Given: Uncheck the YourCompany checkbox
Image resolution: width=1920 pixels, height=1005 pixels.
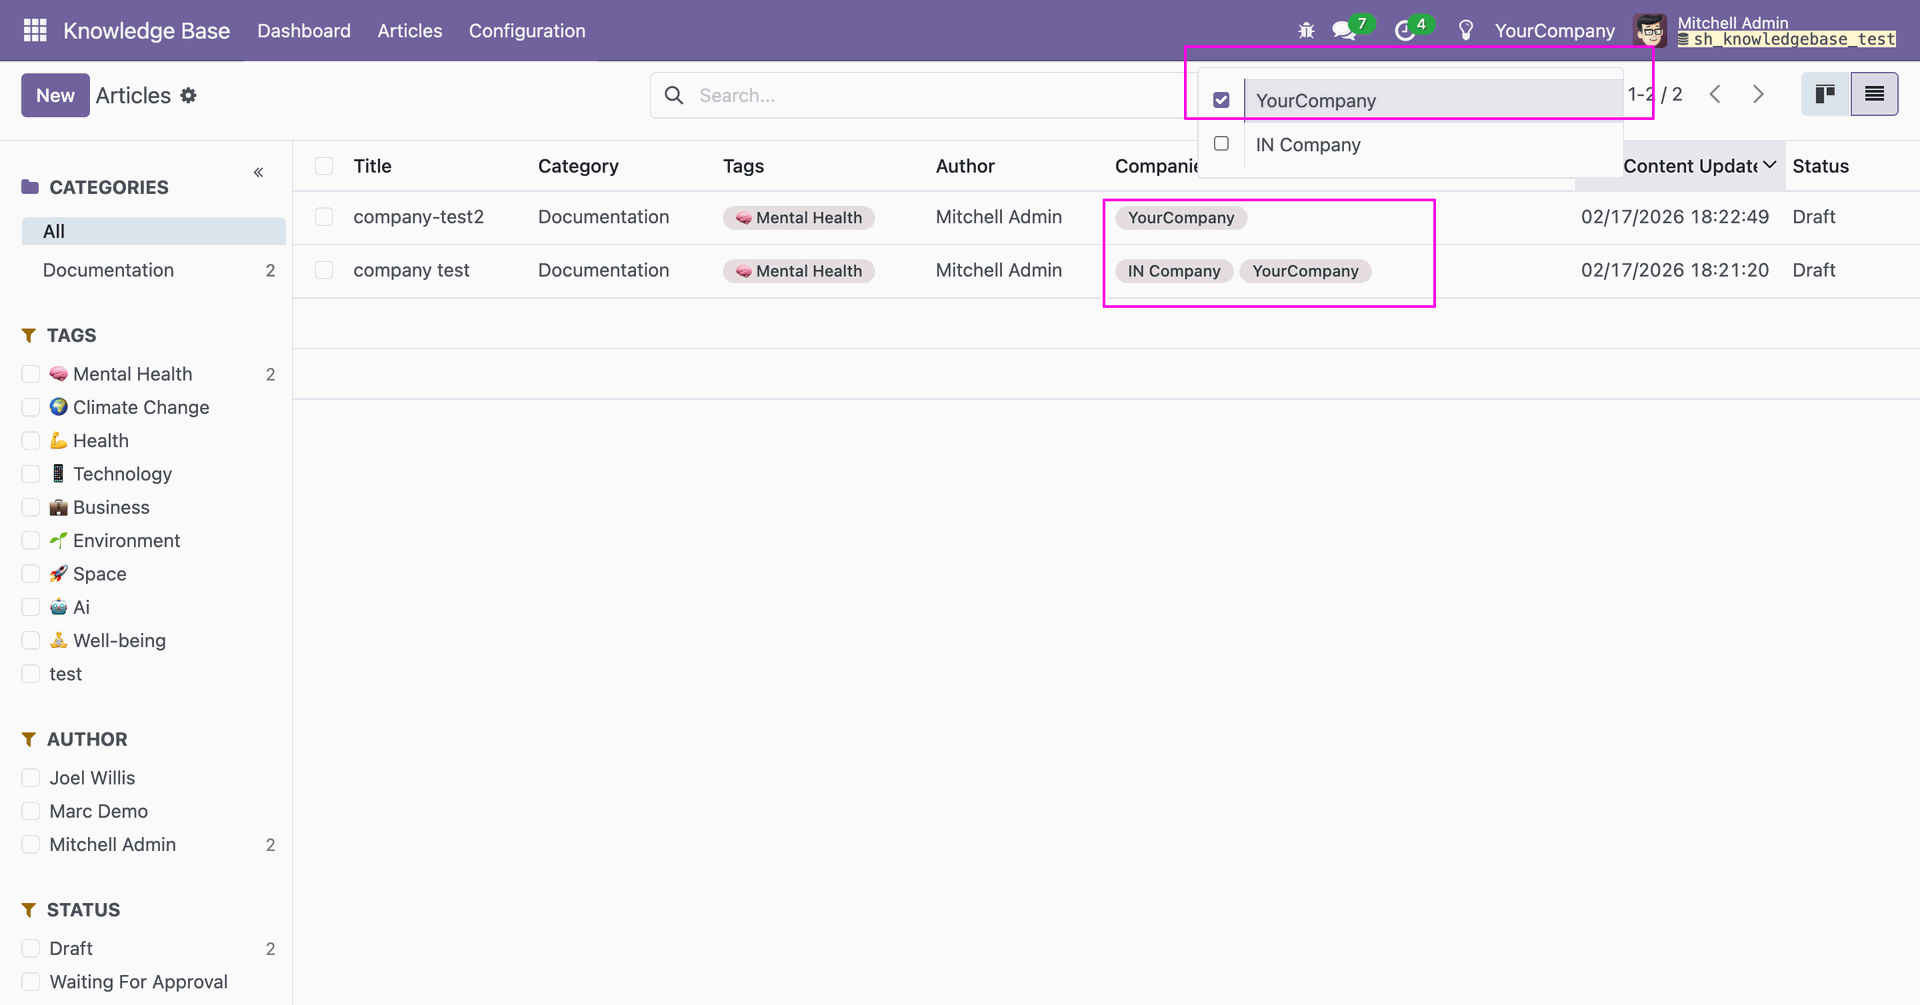Looking at the screenshot, I should [x=1221, y=100].
